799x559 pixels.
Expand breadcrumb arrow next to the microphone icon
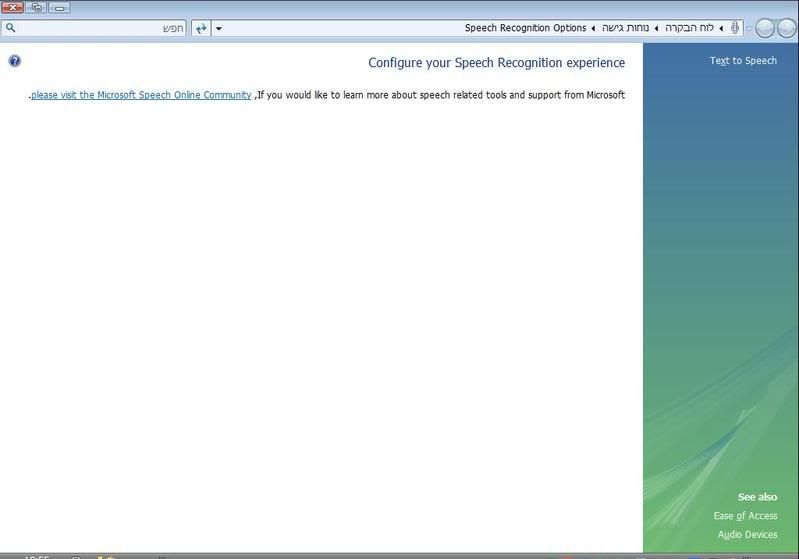(x=721, y=28)
